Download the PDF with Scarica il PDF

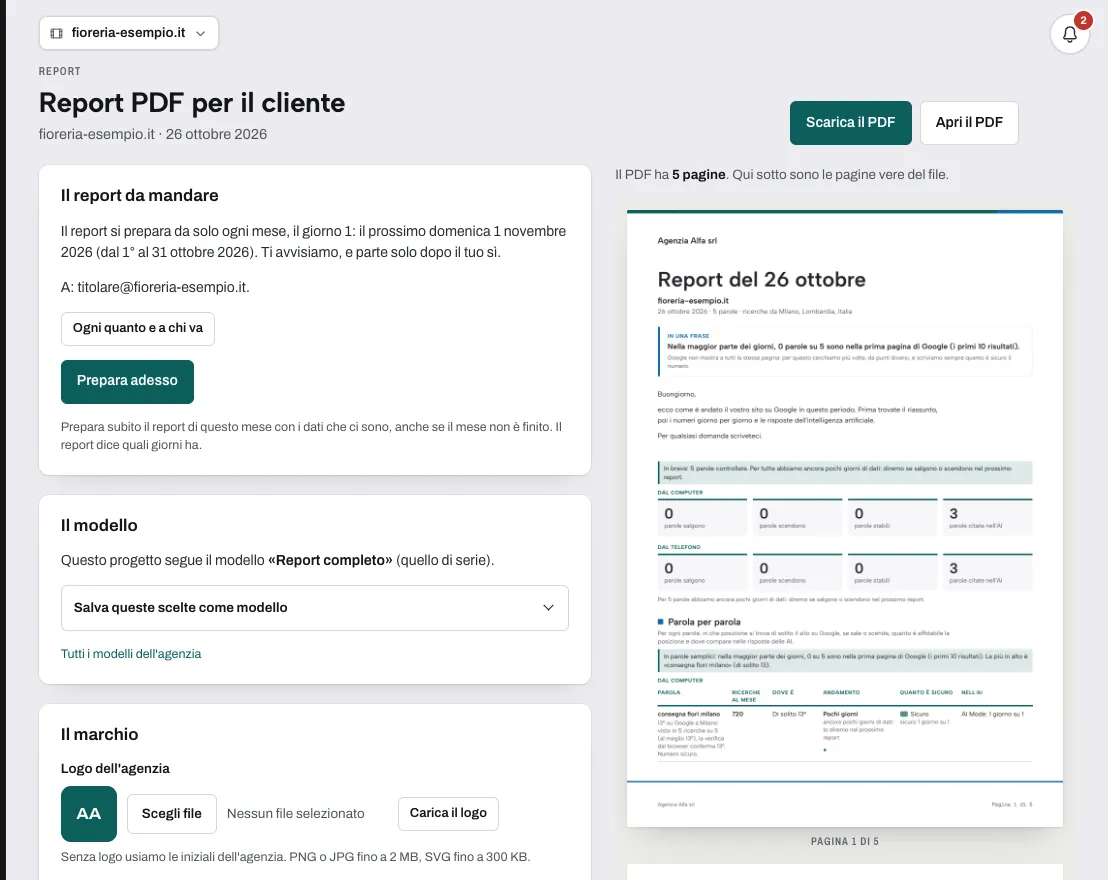tap(851, 122)
